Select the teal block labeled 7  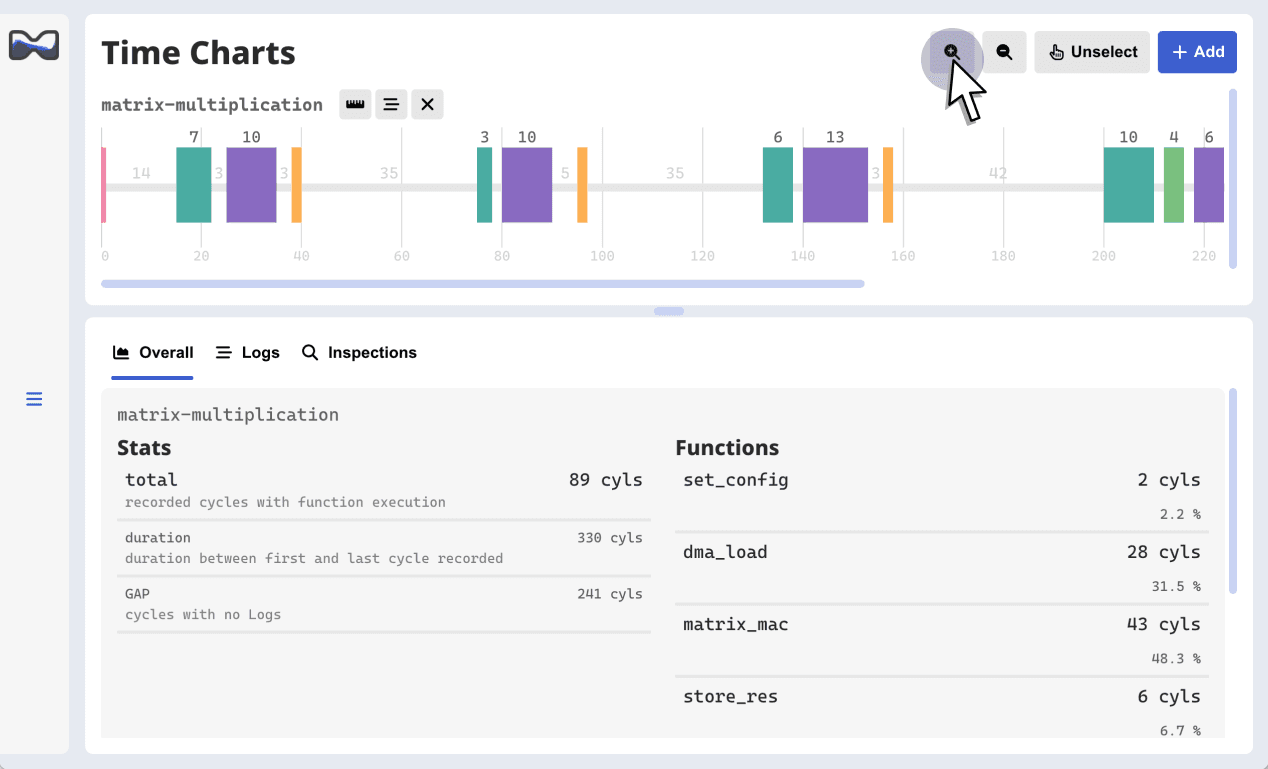click(193, 185)
